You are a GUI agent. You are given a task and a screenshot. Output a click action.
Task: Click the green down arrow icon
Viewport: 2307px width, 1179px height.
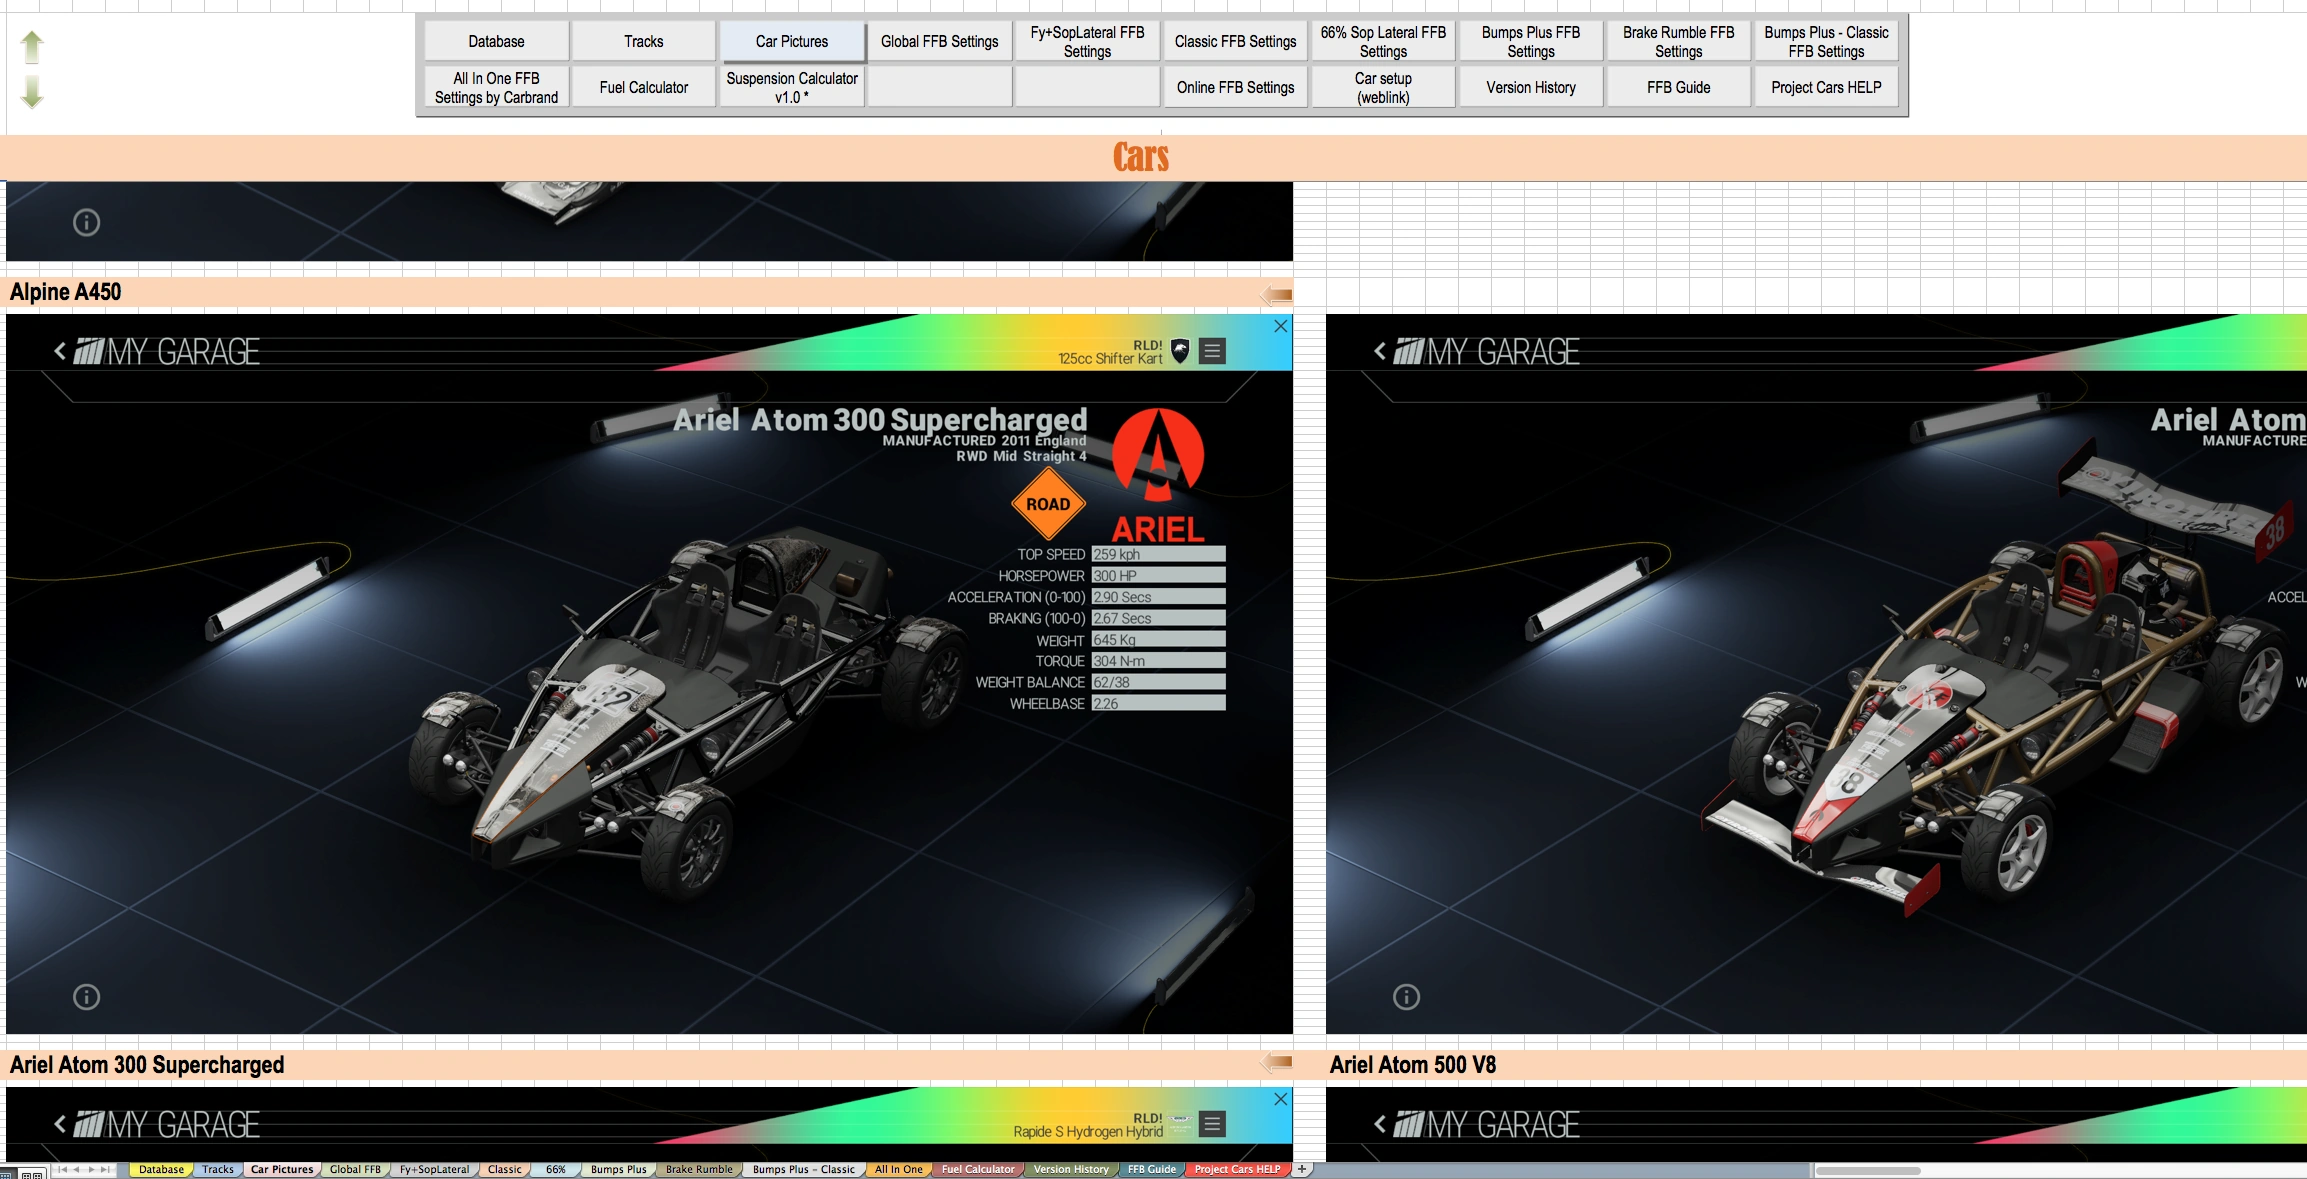[32, 92]
